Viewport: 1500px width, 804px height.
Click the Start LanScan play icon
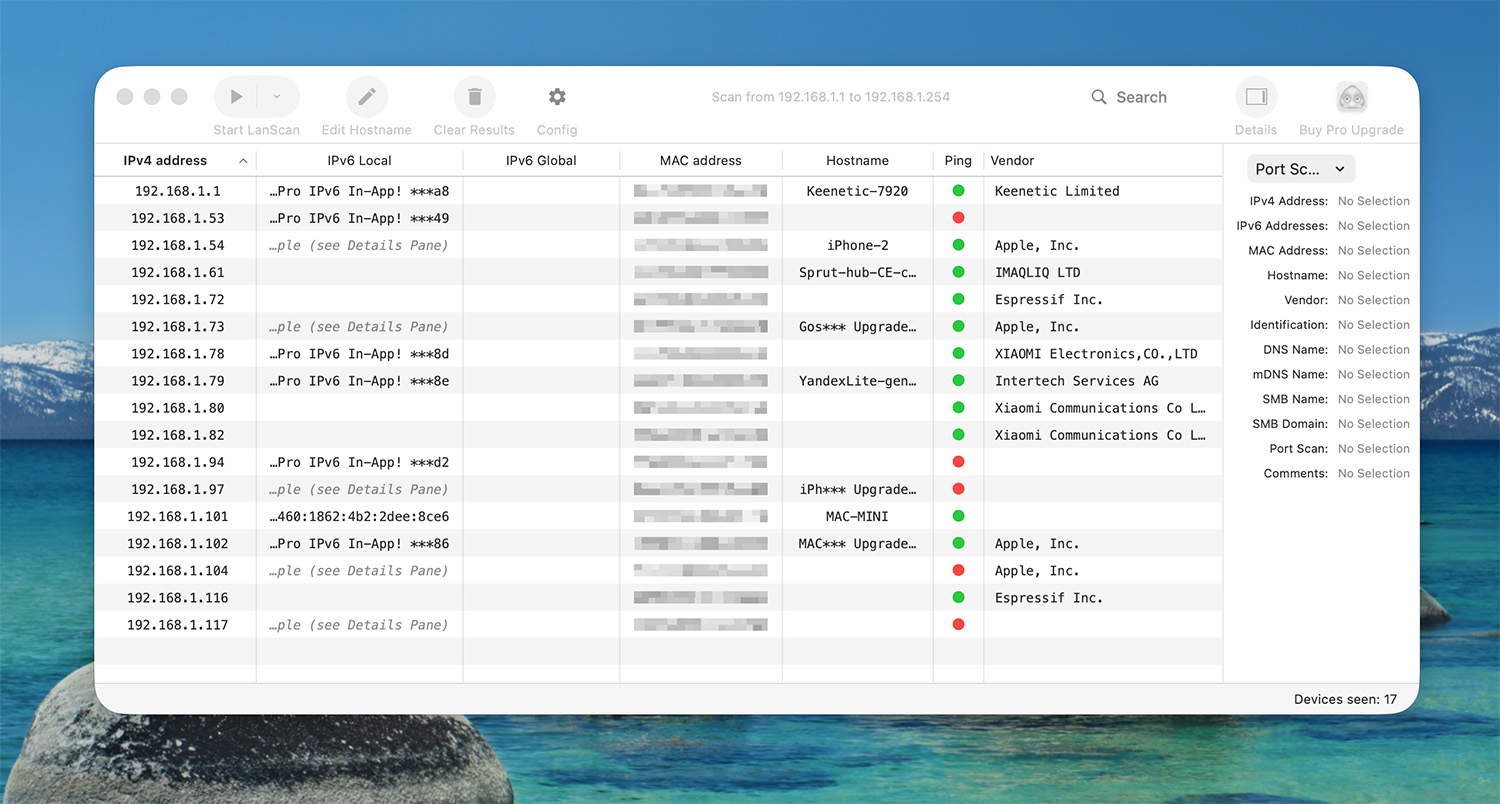pyautogui.click(x=237, y=97)
